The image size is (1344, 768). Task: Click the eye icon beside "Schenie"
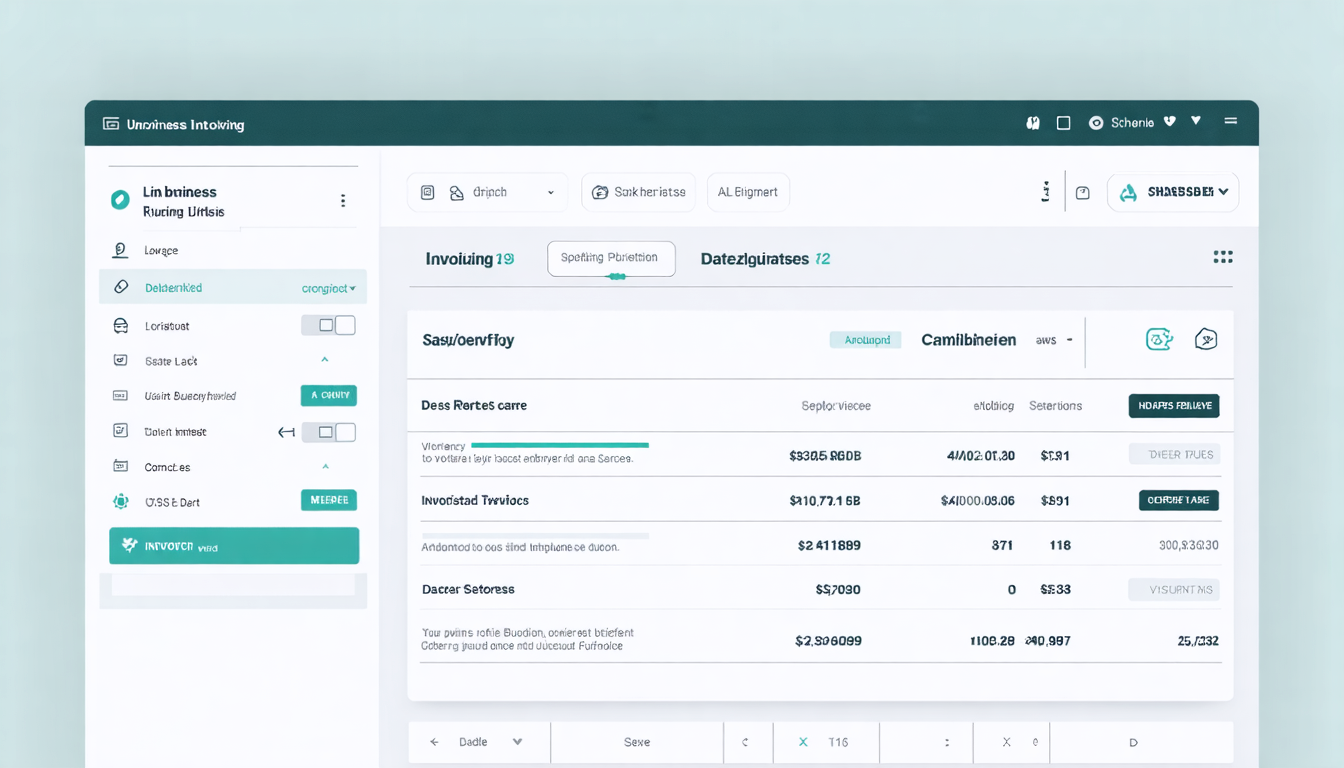coord(1096,123)
